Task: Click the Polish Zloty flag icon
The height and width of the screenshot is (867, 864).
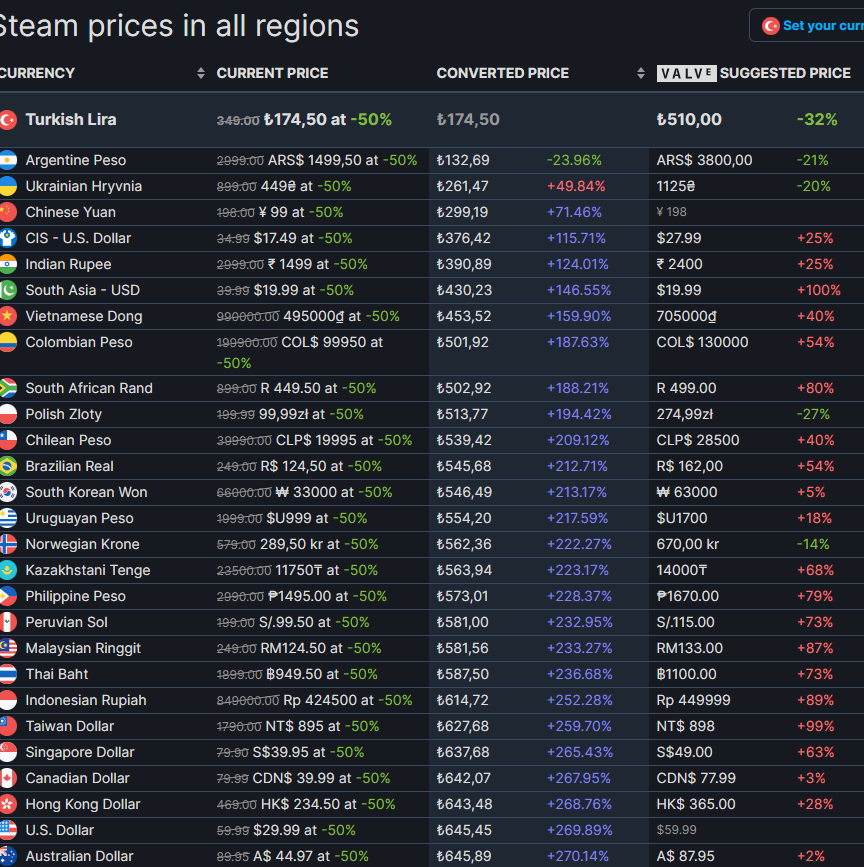Action: pos(8,414)
